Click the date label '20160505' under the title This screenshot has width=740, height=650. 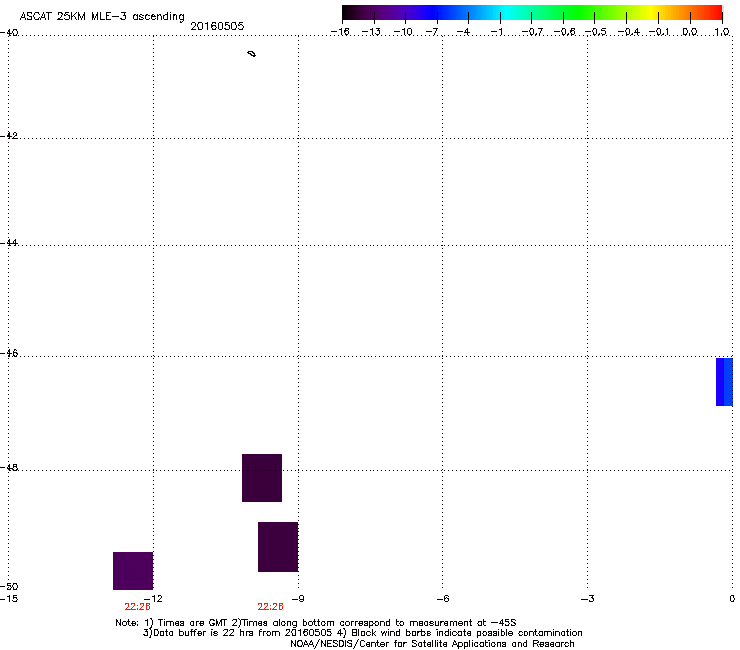217,26
